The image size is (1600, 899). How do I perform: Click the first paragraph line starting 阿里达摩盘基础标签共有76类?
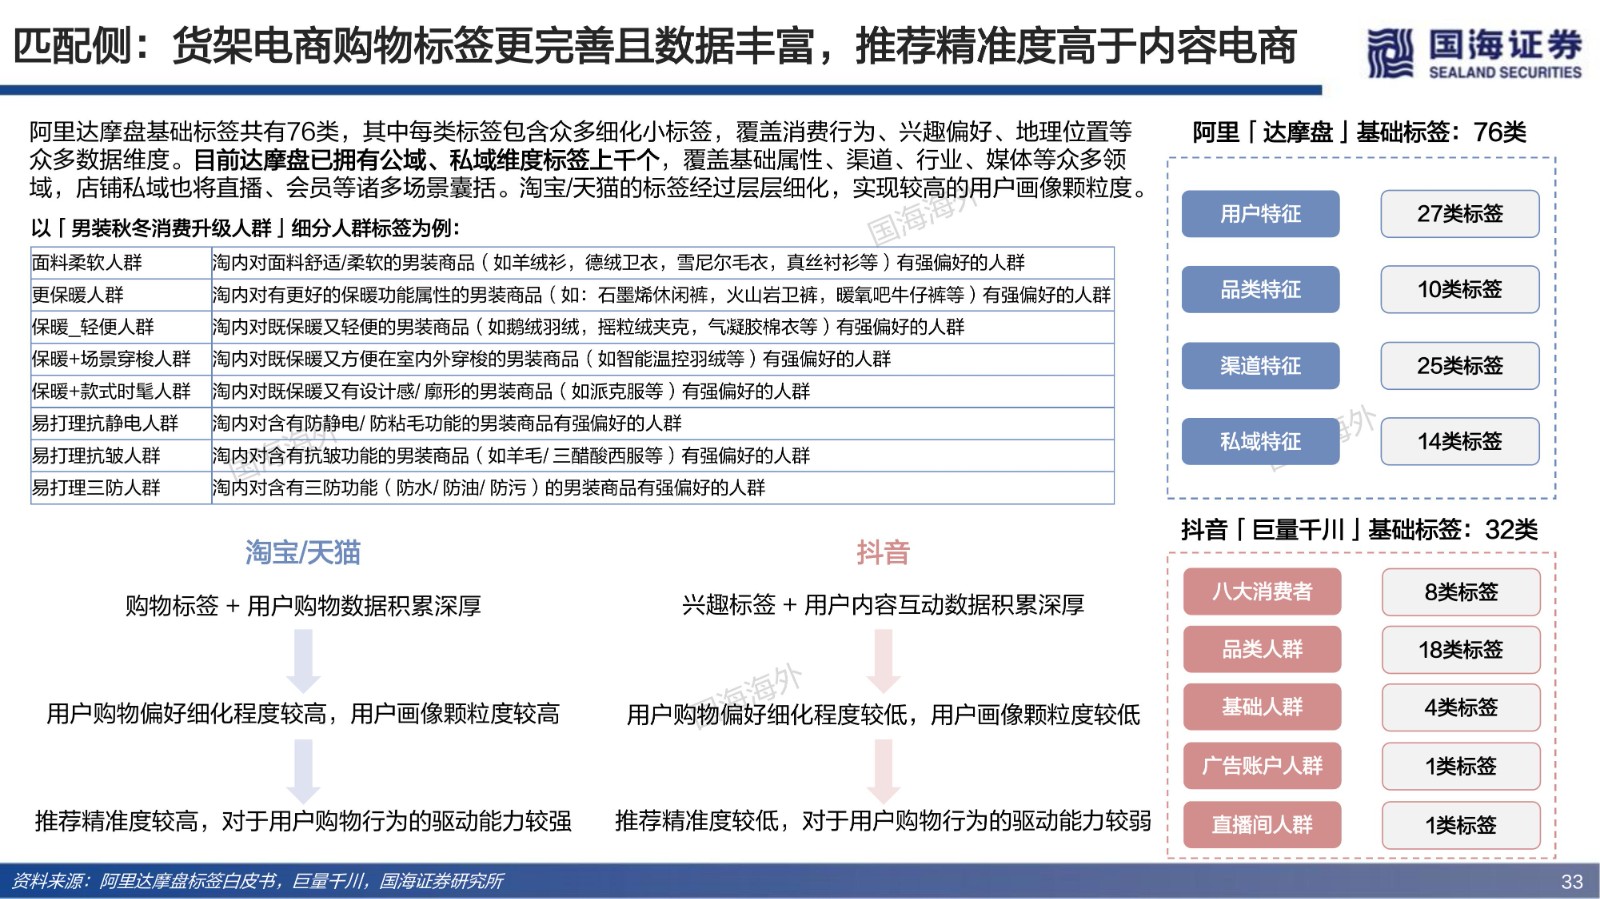click(580, 132)
